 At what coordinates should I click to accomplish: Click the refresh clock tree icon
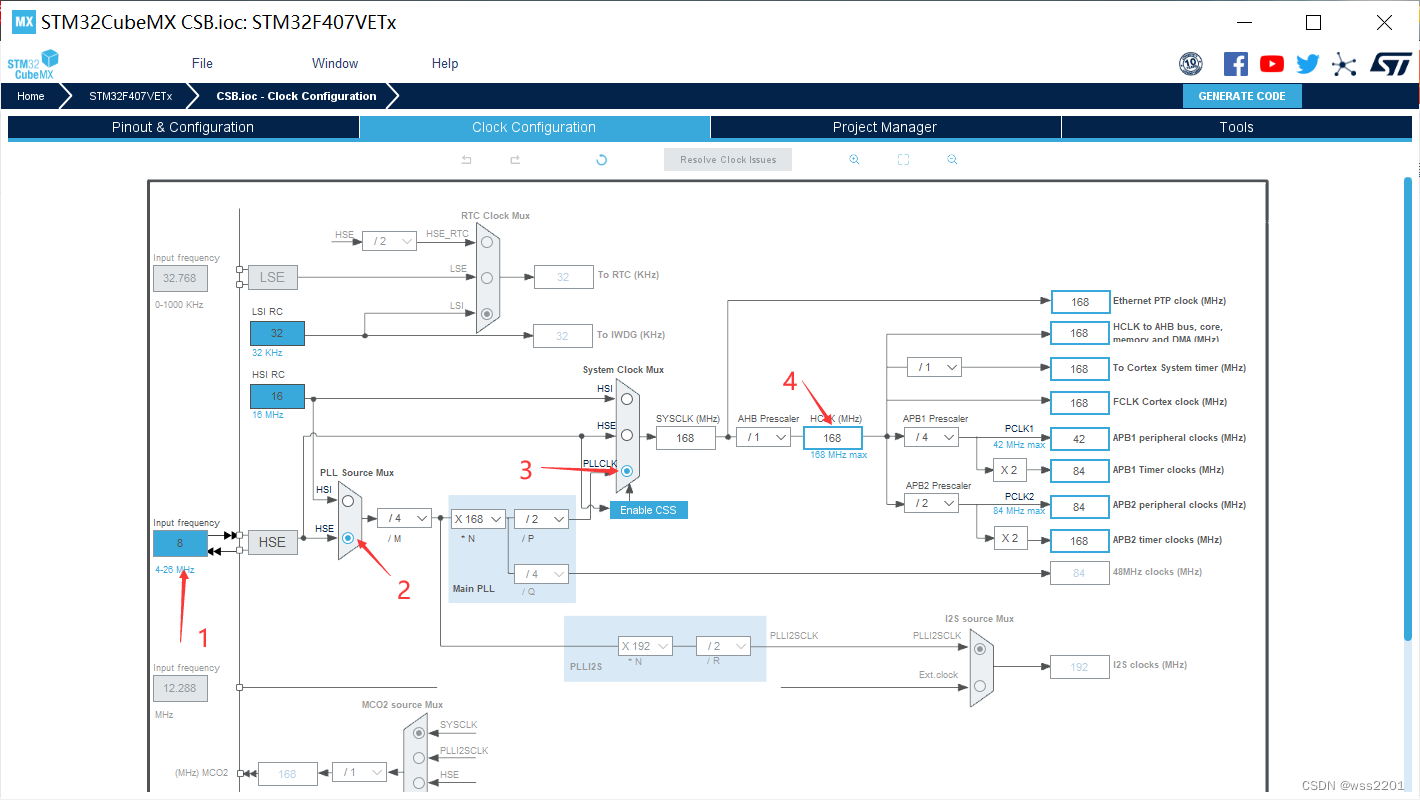601,160
